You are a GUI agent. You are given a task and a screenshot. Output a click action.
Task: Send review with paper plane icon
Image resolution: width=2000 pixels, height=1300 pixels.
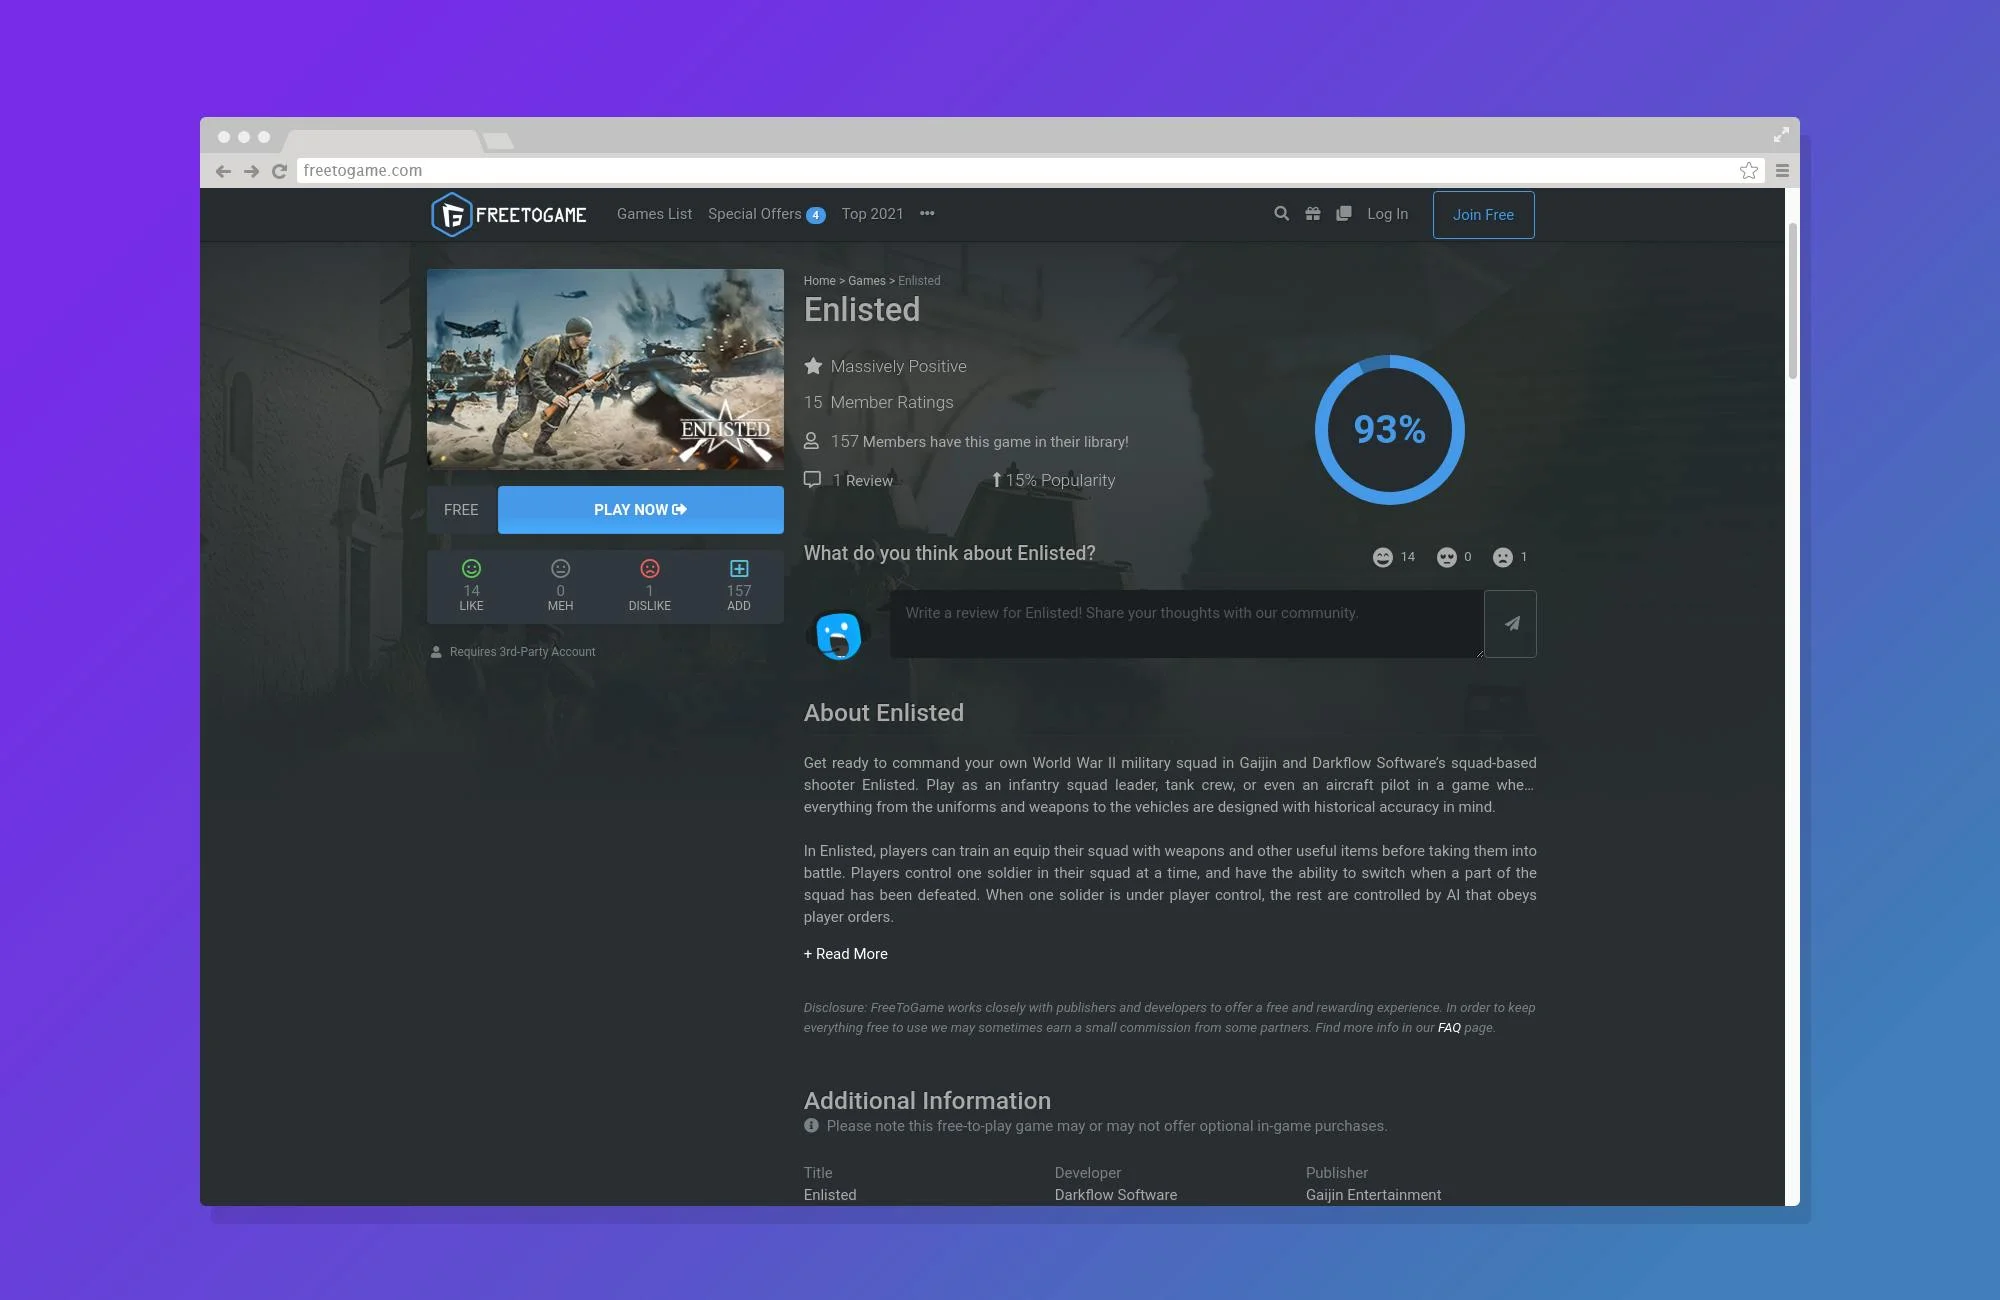click(1511, 624)
